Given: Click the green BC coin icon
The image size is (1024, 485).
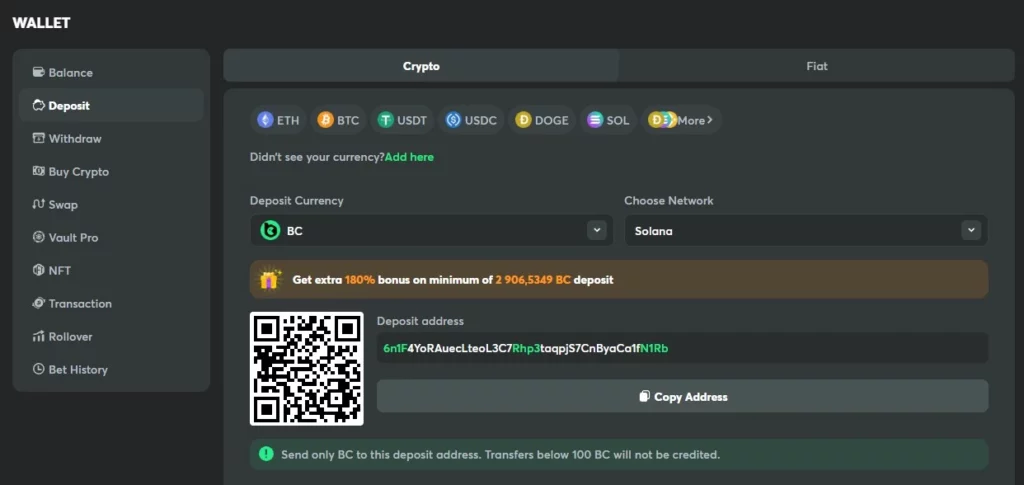Looking at the screenshot, I should pyautogui.click(x=270, y=230).
